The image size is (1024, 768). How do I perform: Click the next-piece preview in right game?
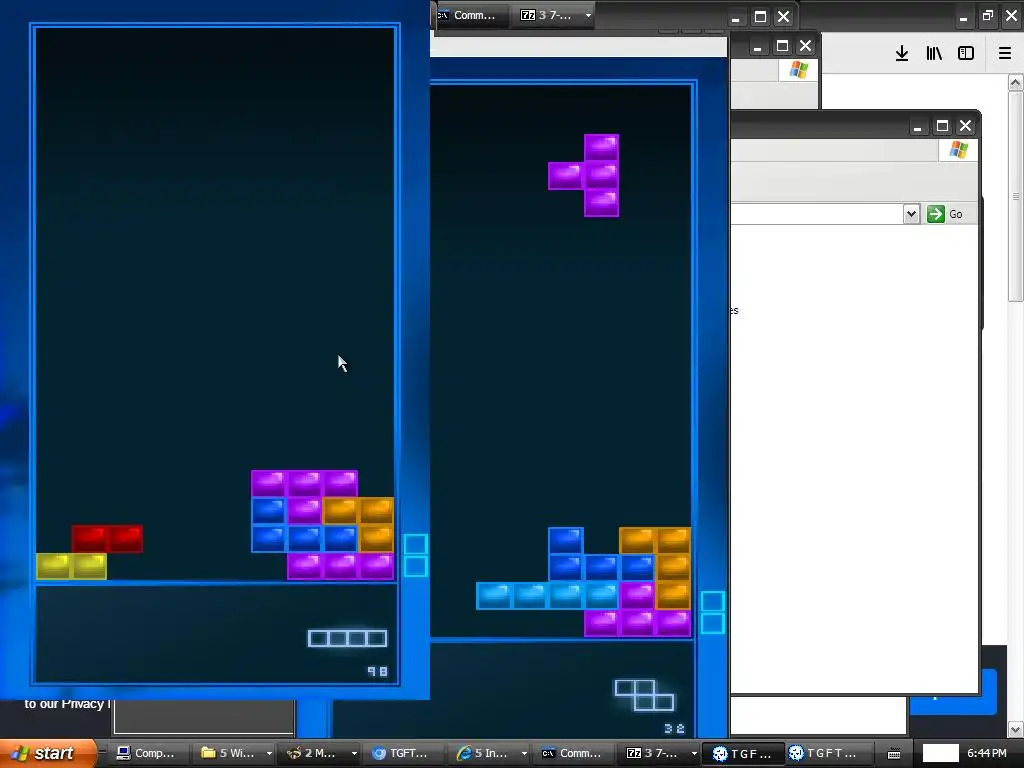(x=645, y=695)
